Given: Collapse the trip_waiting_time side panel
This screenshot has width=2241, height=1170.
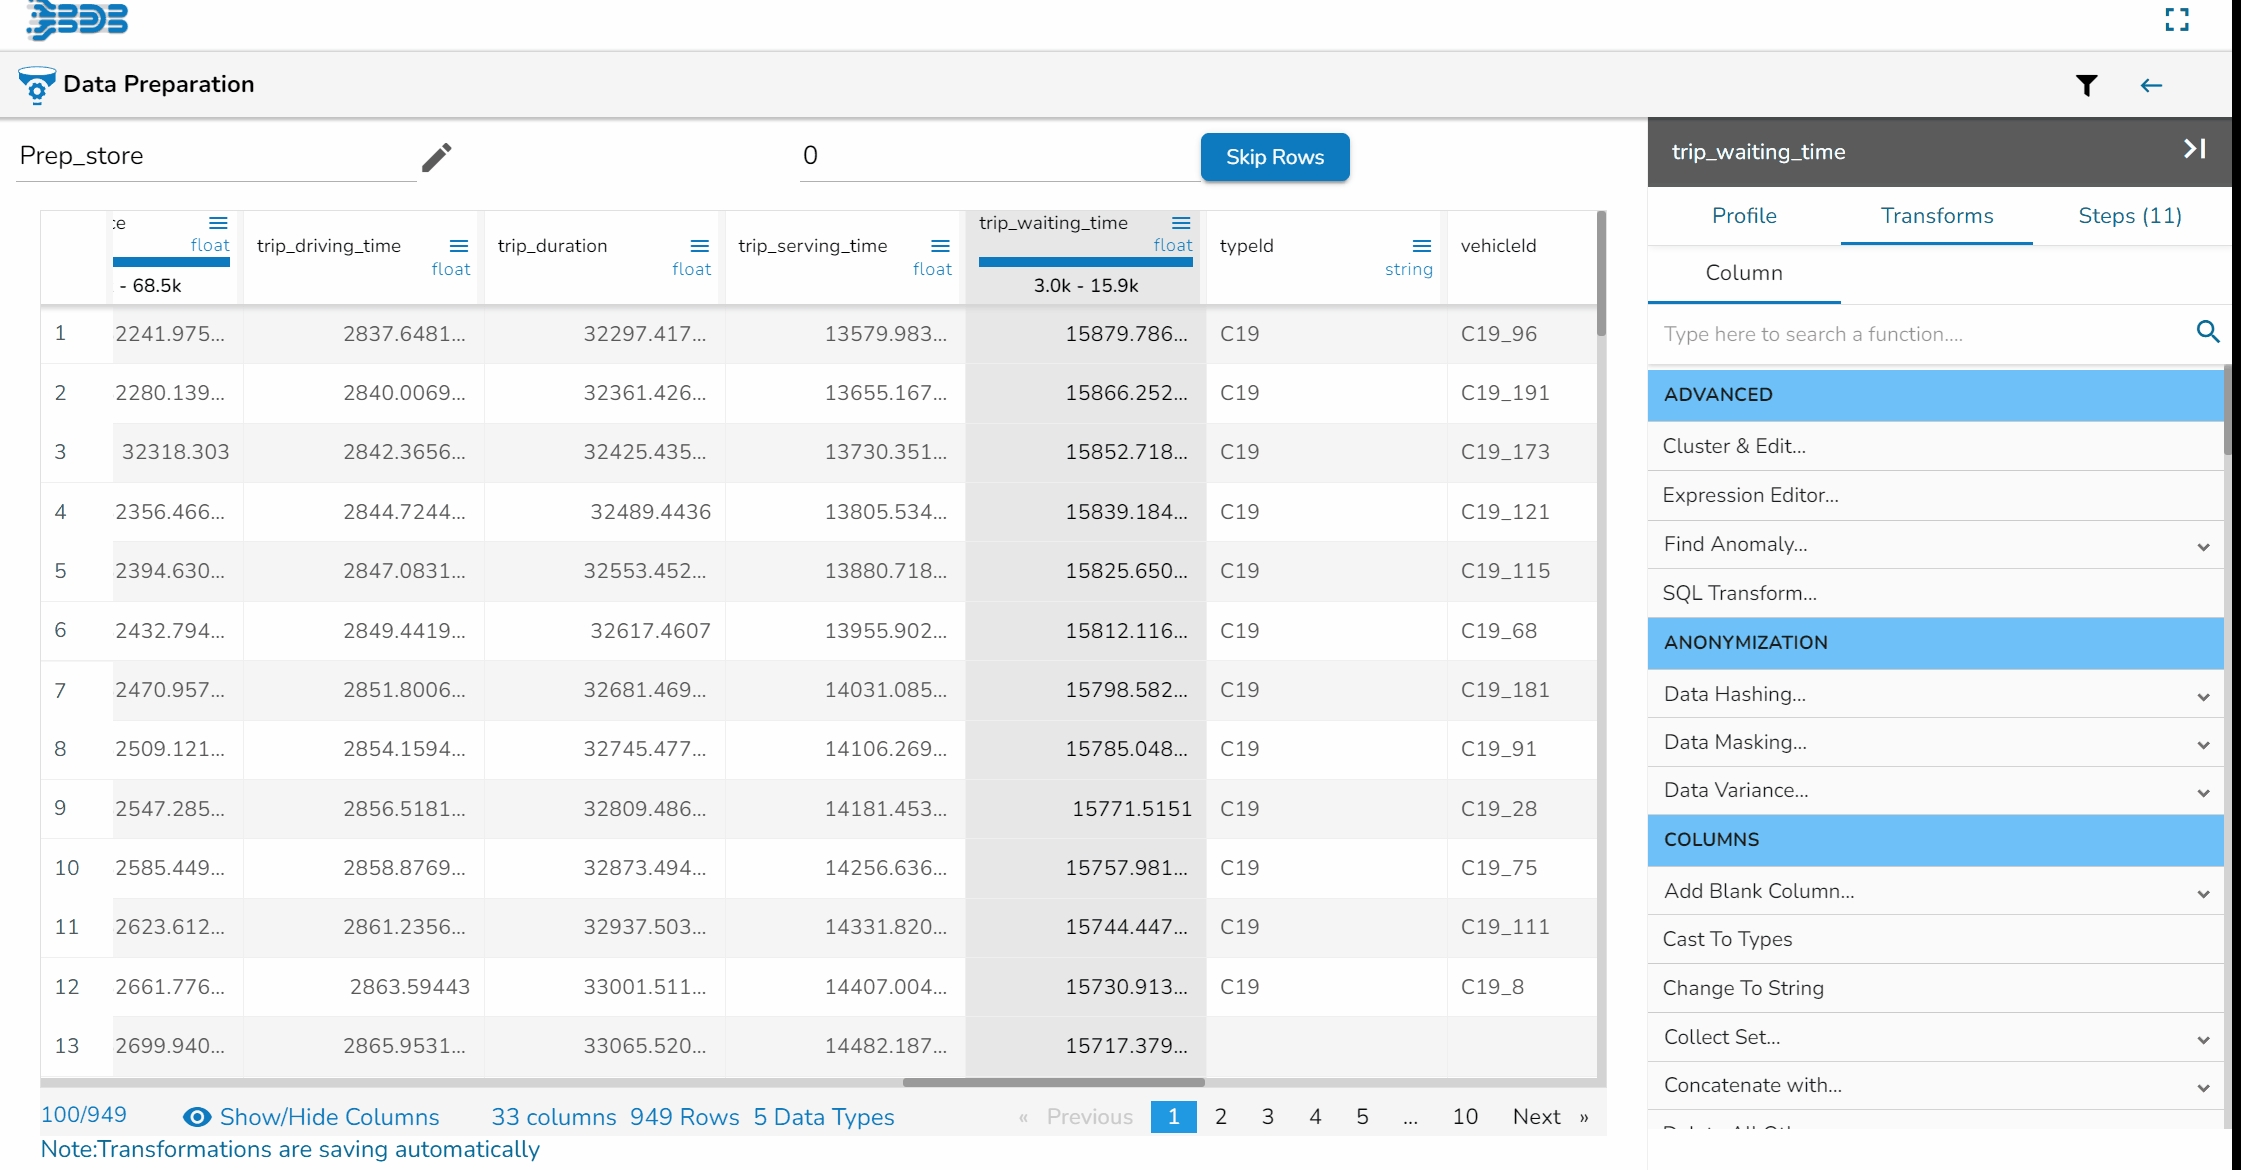Looking at the screenshot, I should (2194, 149).
